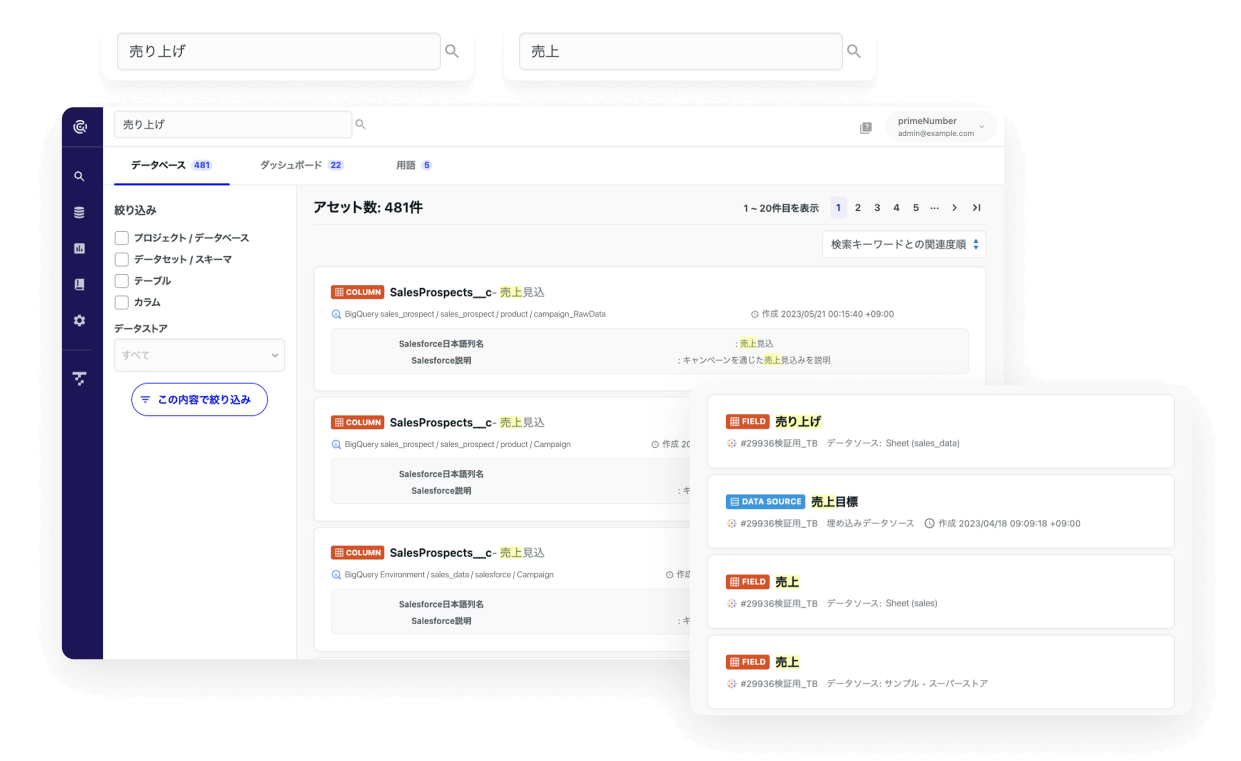
Task: Click the data lineage icon in the sidebar
Action: [80, 378]
